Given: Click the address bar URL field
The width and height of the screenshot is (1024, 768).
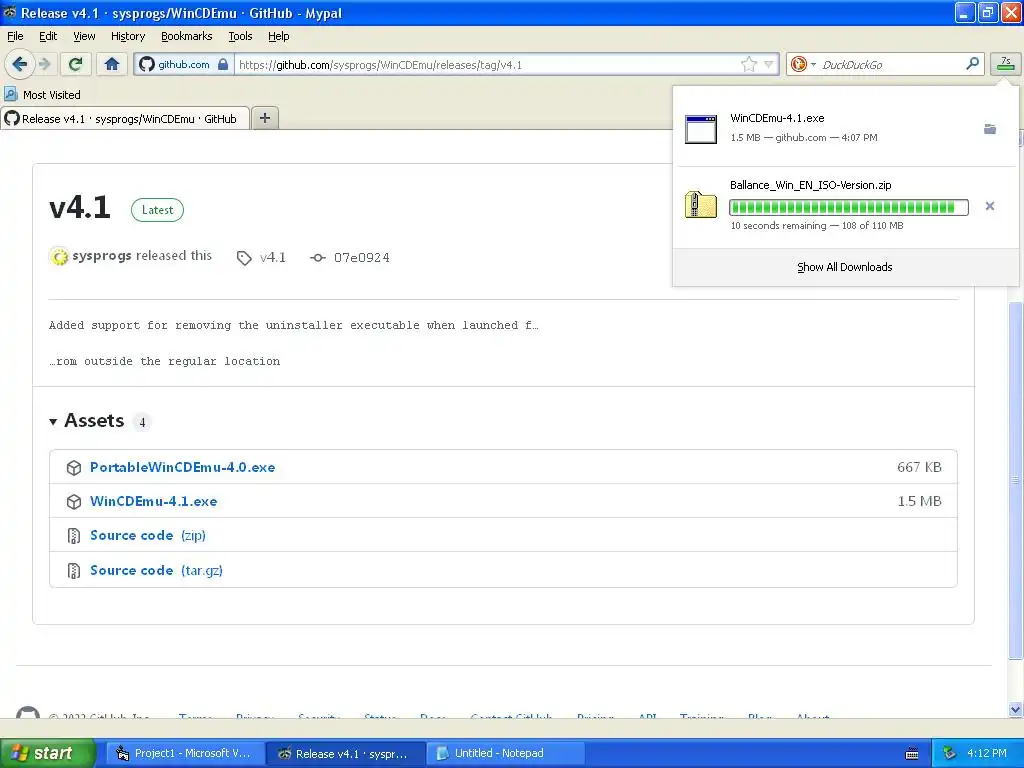Looking at the screenshot, I should pos(487,64).
